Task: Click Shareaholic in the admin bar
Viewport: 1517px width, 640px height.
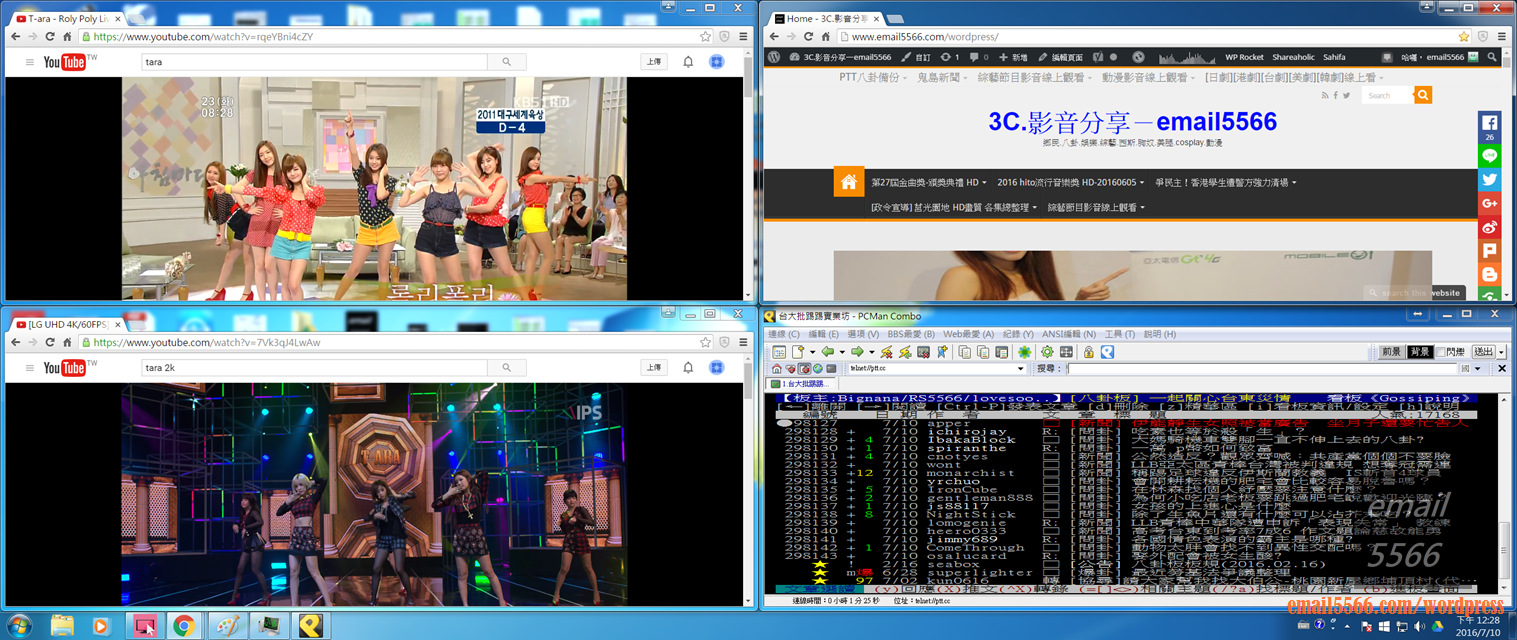Action: pos(1293,57)
